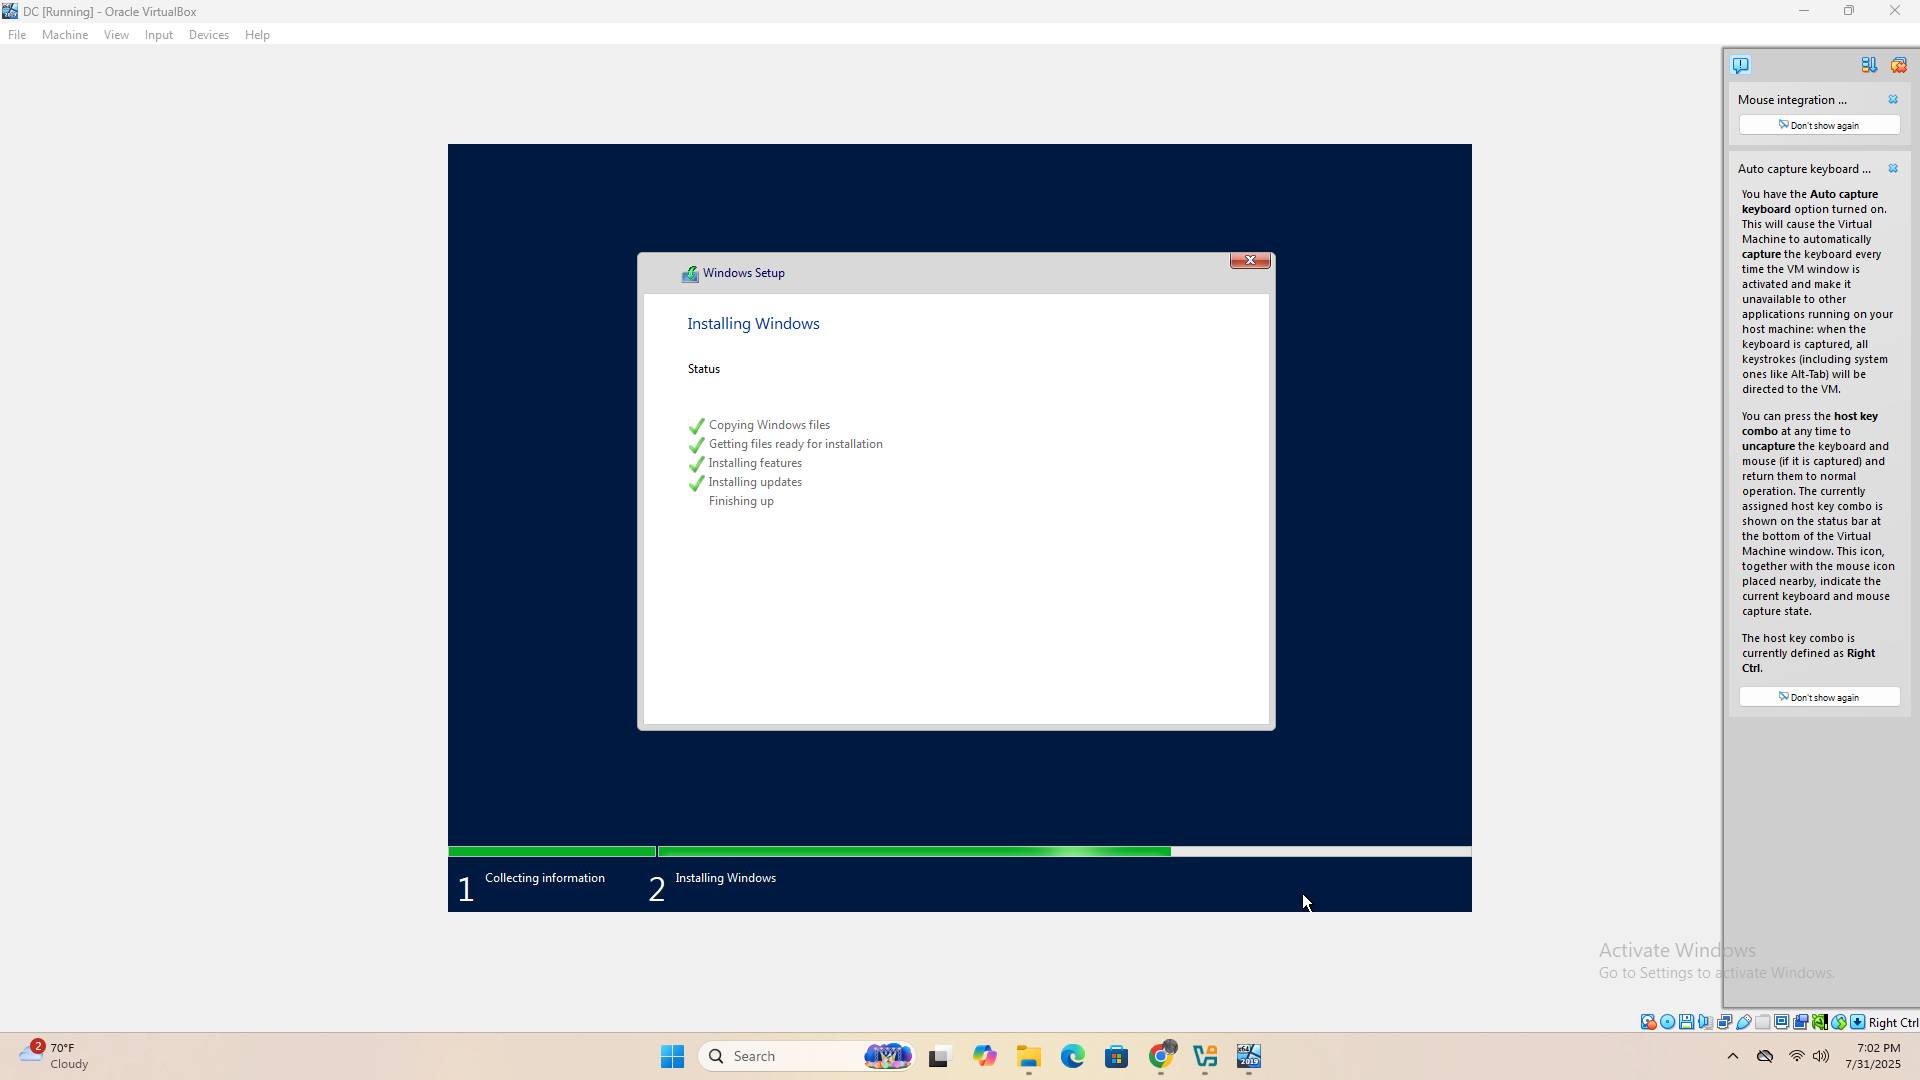Expand the Input menu
The width and height of the screenshot is (1920, 1080).
pyautogui.click(x=158, y=35)
